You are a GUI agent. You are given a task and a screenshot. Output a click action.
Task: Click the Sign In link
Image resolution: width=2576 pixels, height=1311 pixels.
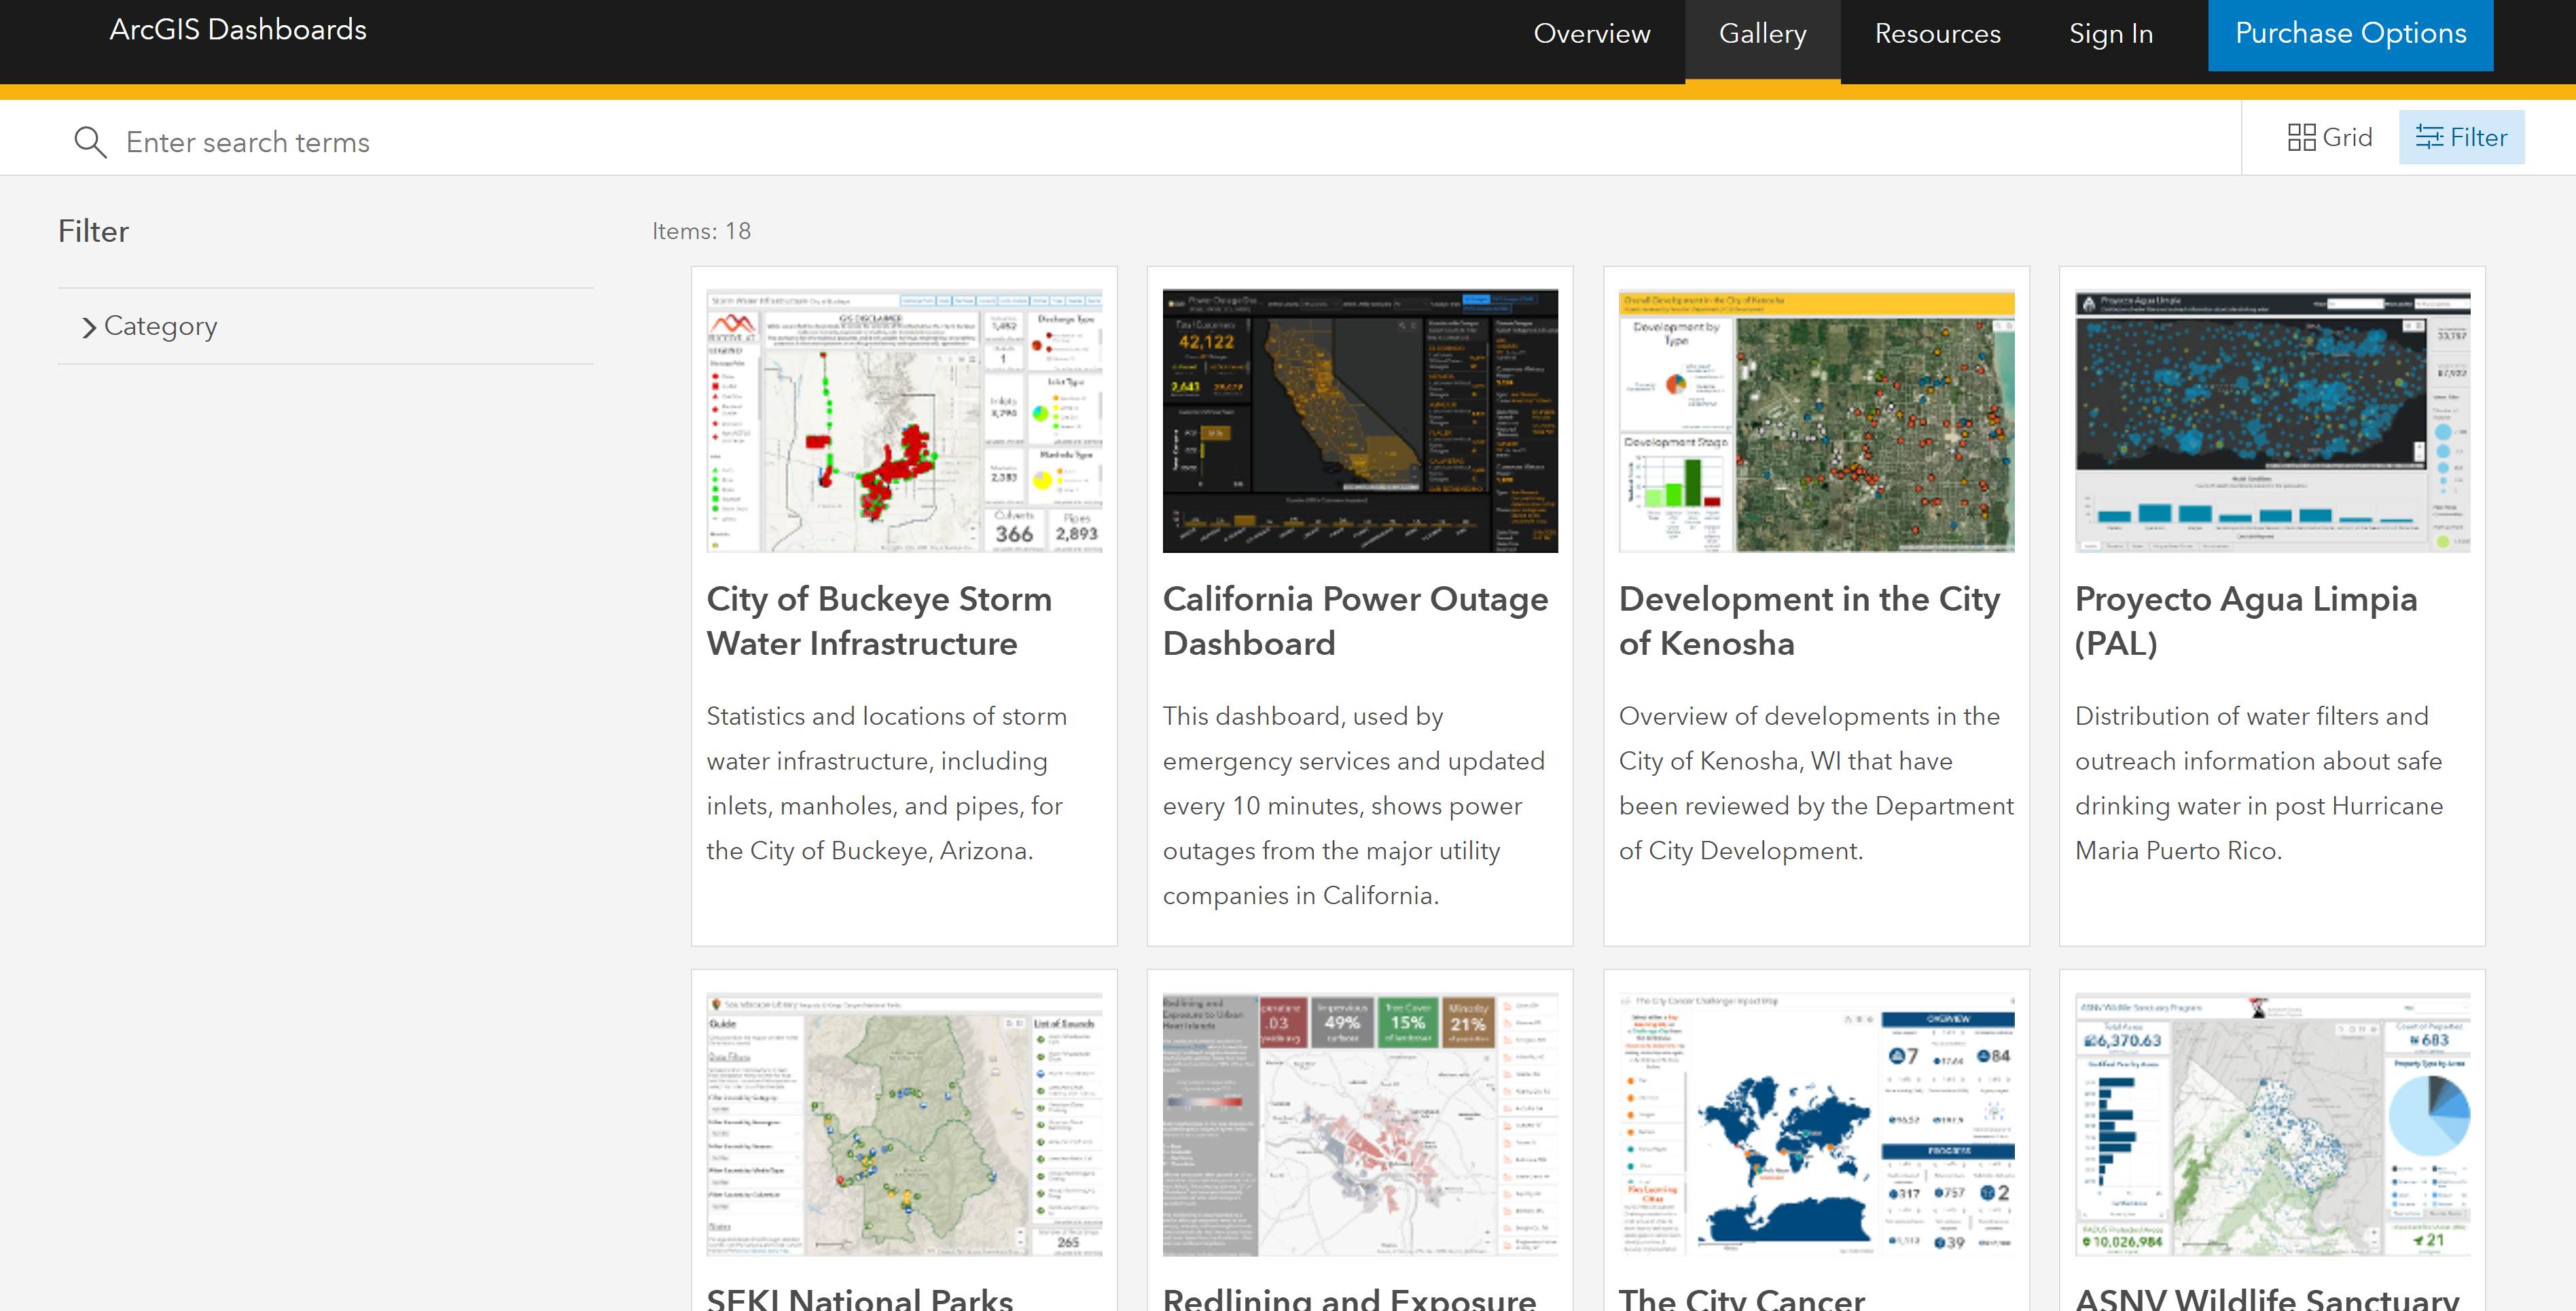tap(2110, 33)
